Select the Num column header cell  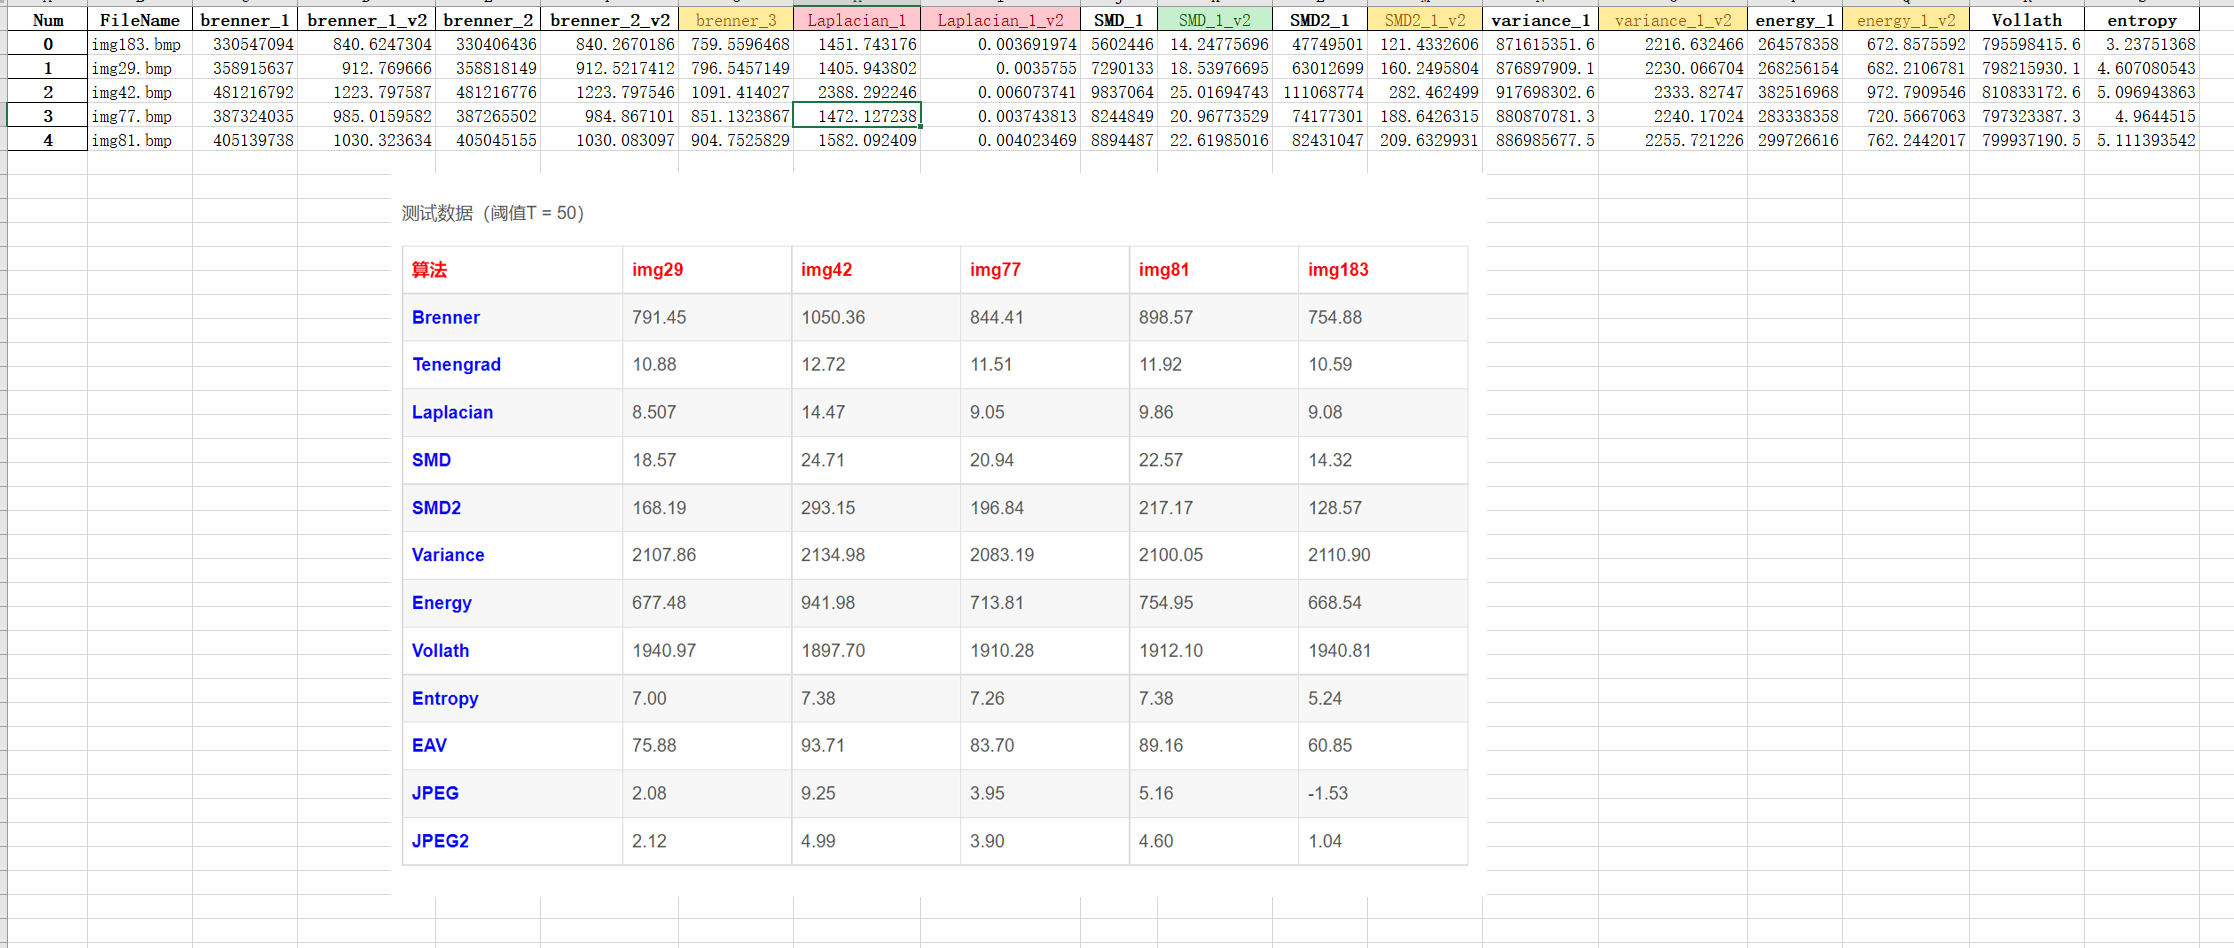click(x=47, y=20)
